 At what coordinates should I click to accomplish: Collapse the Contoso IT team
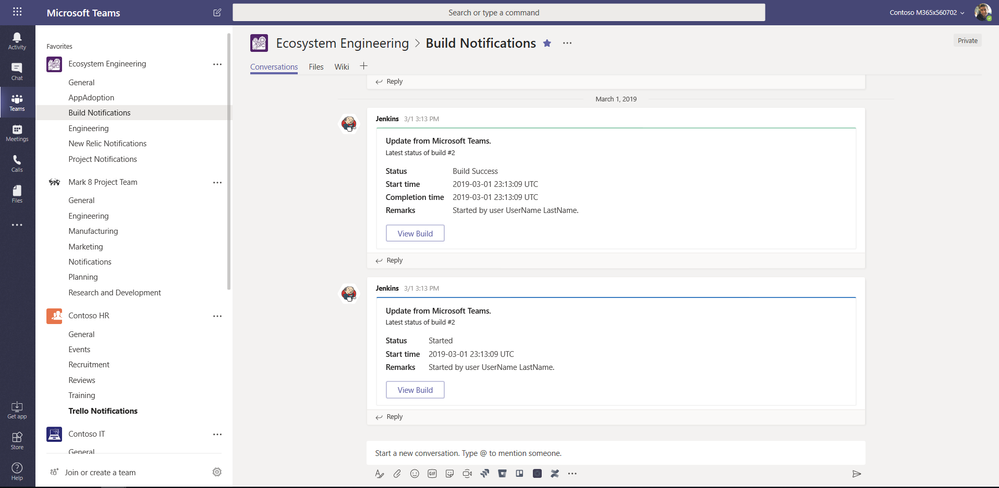coord(87,434)
